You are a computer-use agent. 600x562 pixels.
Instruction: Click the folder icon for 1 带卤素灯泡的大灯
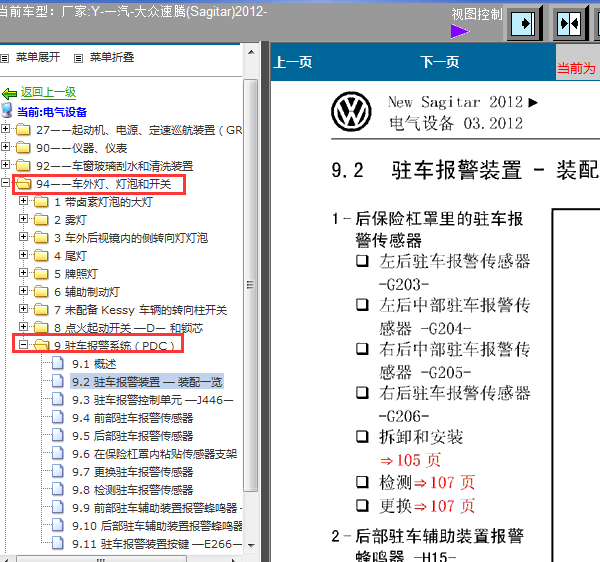[41, 202]
